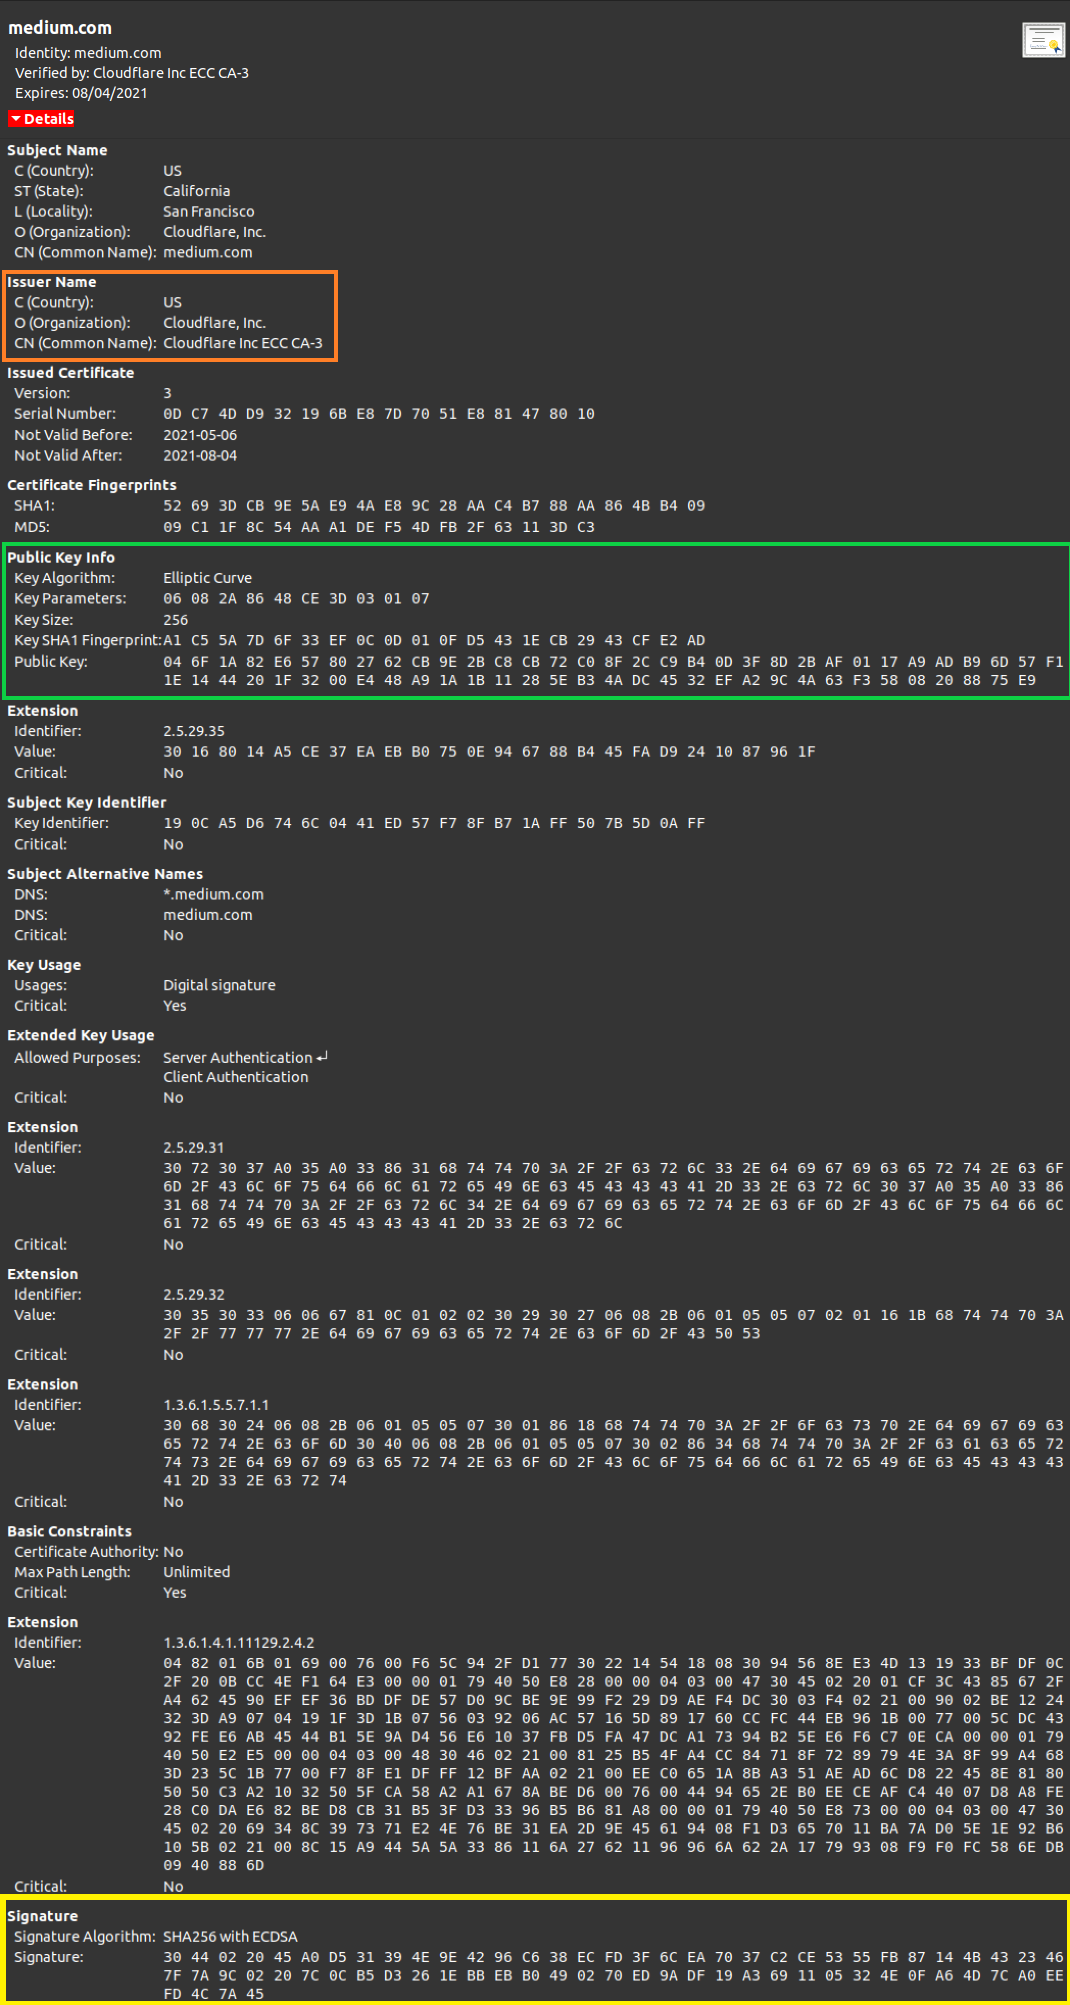Viewport: 1070px width, 2005px height.
Task: Click the Not Valid After date 2021-08-04
Action: (200, 456)
